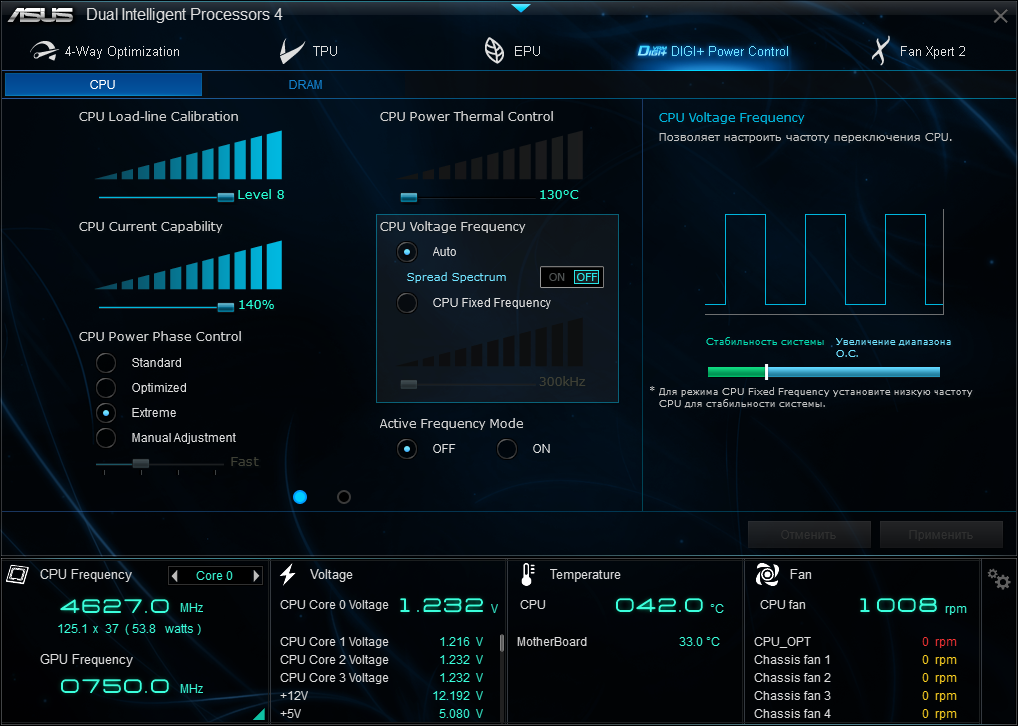Turn Spread Spectrum OFF
1018x726 pixels.
coord(587,277)
